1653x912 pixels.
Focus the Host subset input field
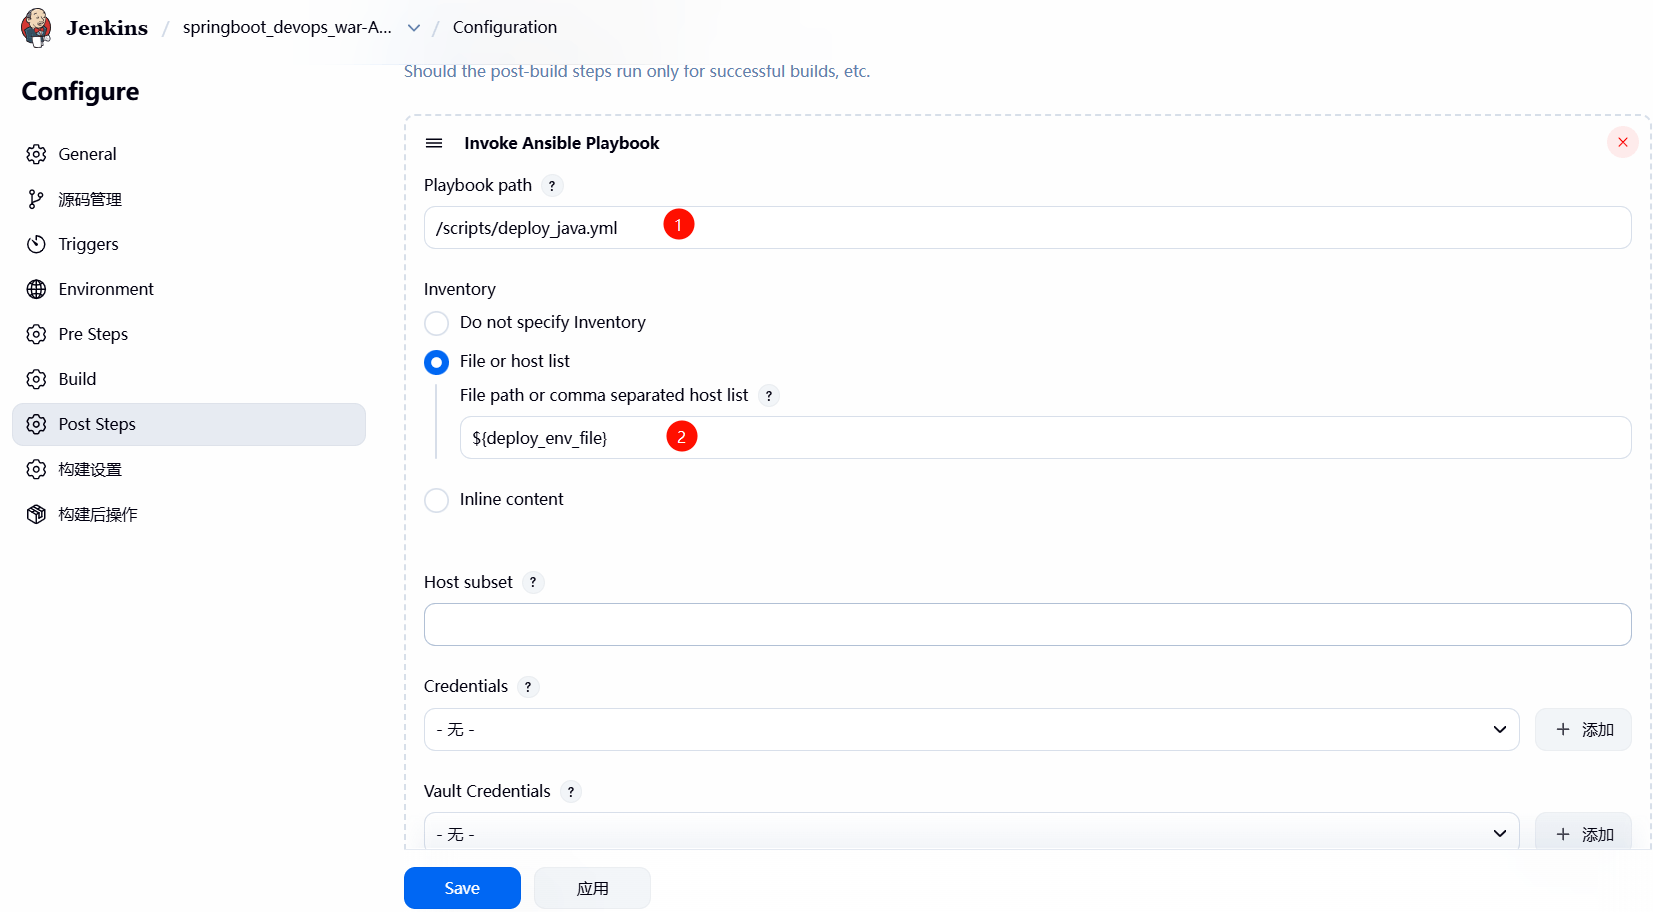pyautogui.click(x=1027, y=625)
